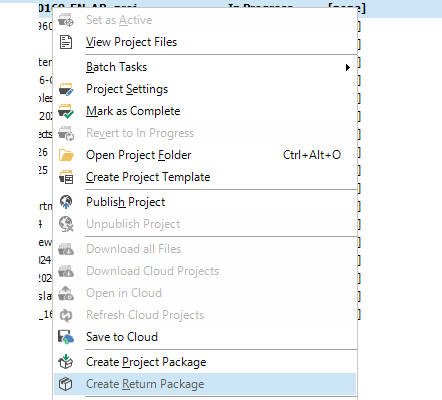Click the Create Return Package box icon
The image size is (442, 400).
pyautogui.click(x=66, y=384)
